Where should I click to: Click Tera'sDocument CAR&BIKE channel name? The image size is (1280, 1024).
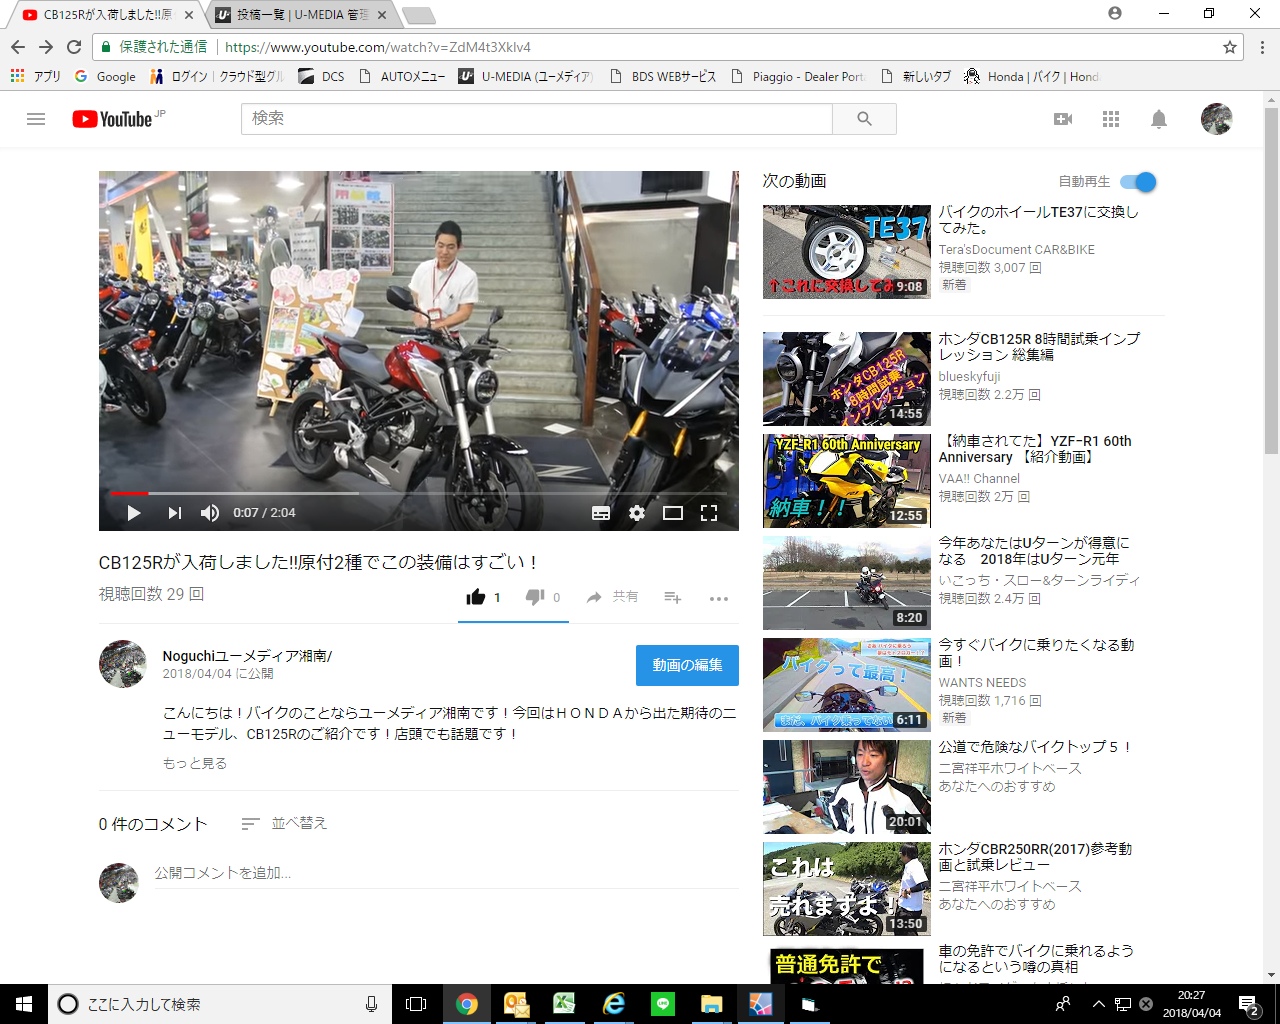tap(1016, 250)
